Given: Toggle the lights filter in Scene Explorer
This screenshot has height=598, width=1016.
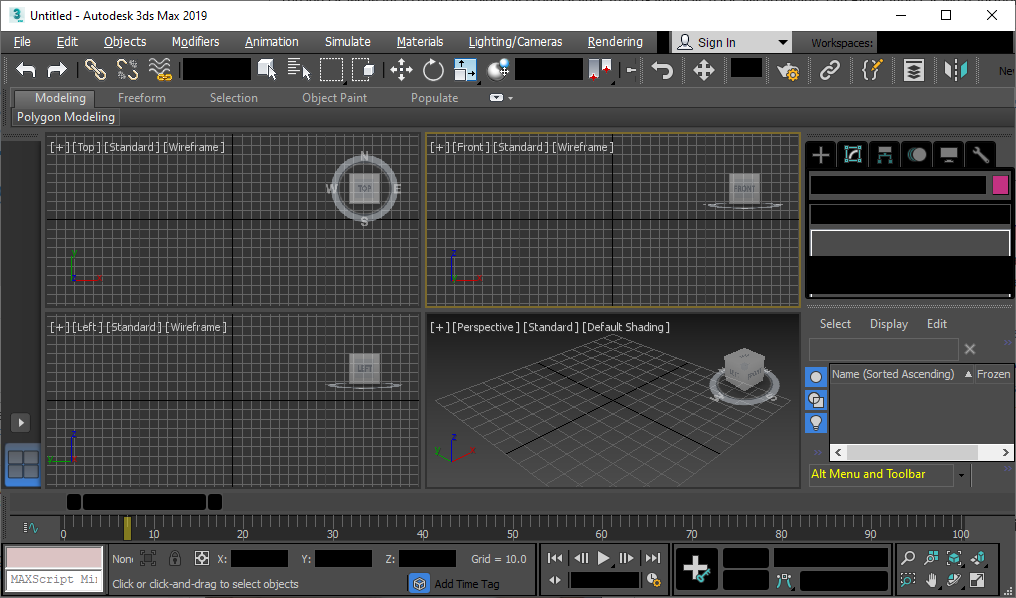Looking at the screenshot, I should (816, 422).
